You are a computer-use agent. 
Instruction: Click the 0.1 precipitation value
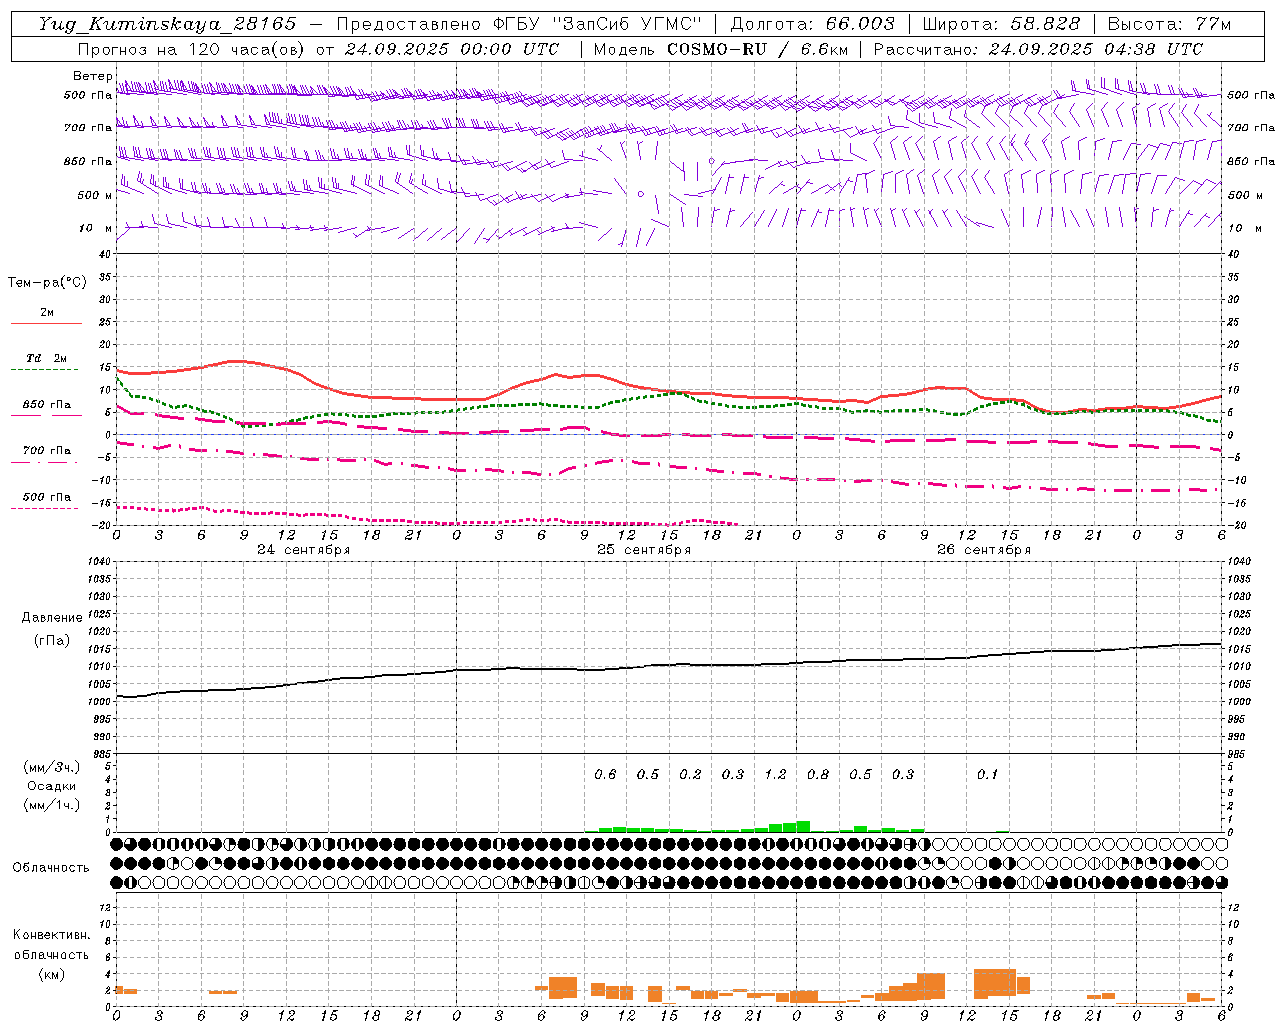[987, 774]
